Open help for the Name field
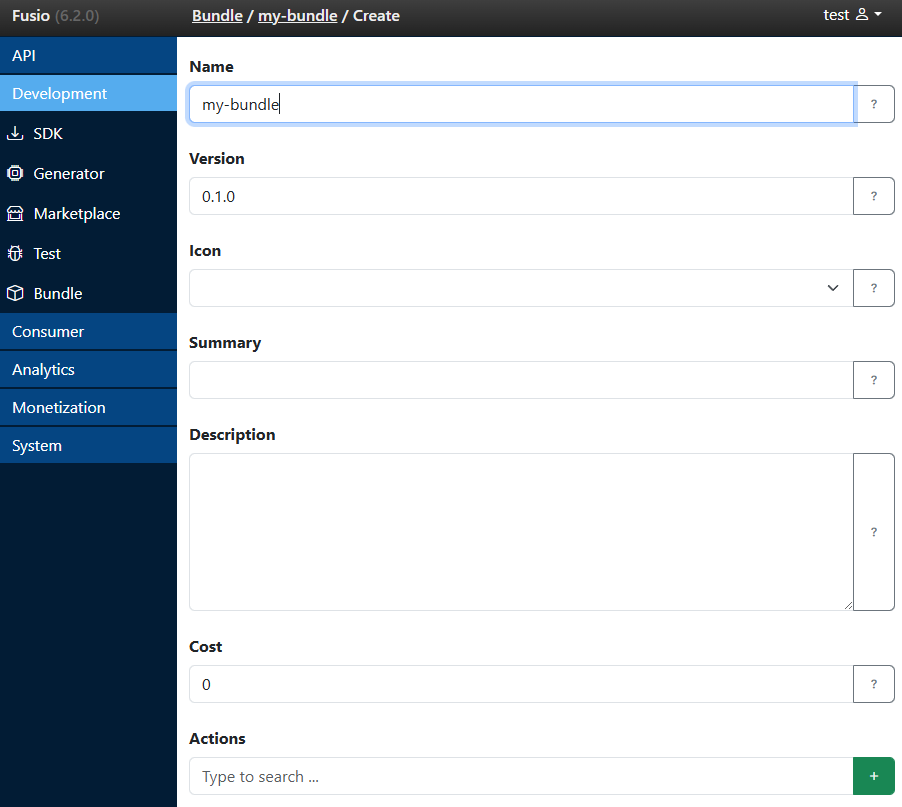The width and height of the screenshot is (902, 807). point(873,104)
